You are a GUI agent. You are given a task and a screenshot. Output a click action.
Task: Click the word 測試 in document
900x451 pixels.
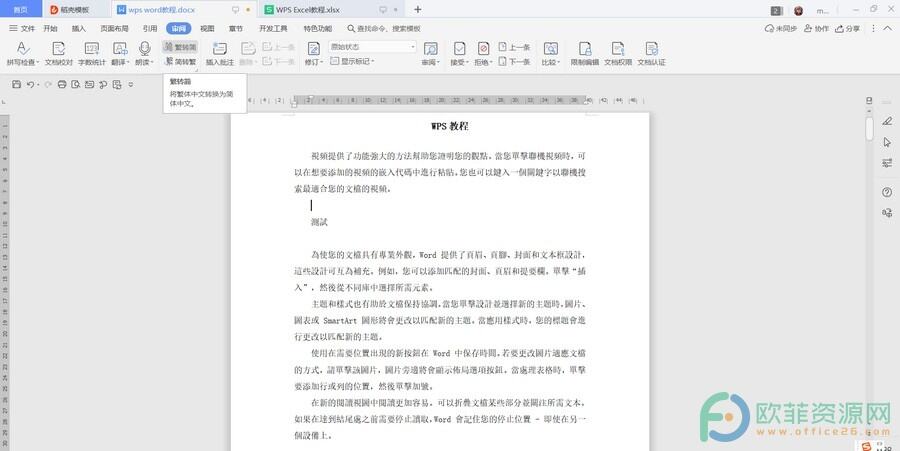(x=319, y=222)
